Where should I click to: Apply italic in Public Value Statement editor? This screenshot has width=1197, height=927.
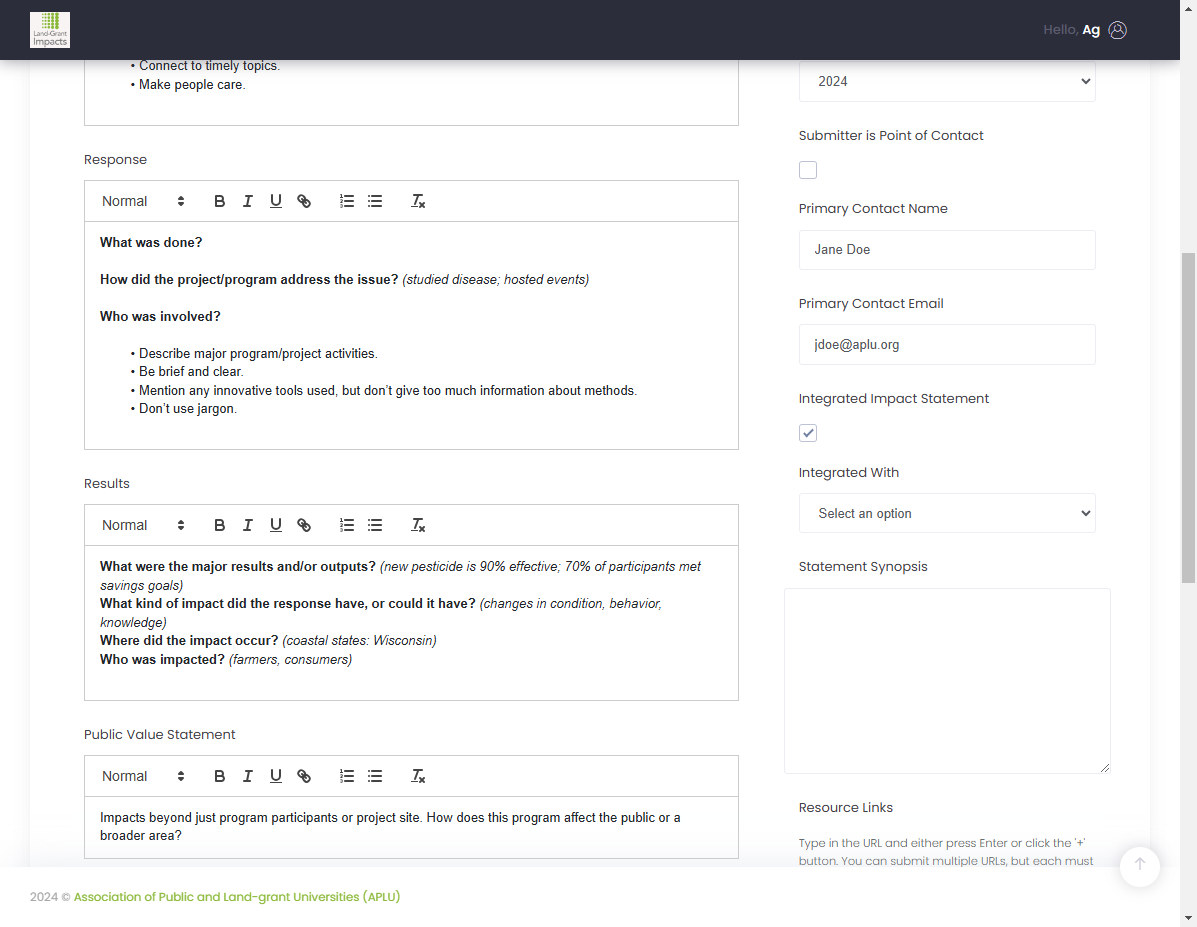(247, 776)
